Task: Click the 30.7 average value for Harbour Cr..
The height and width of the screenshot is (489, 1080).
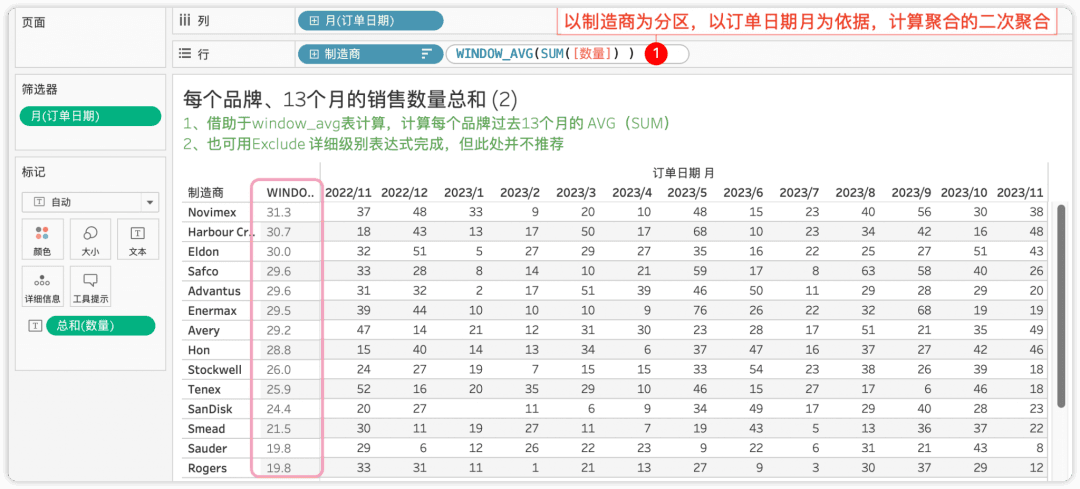Action: click(279, 232)
